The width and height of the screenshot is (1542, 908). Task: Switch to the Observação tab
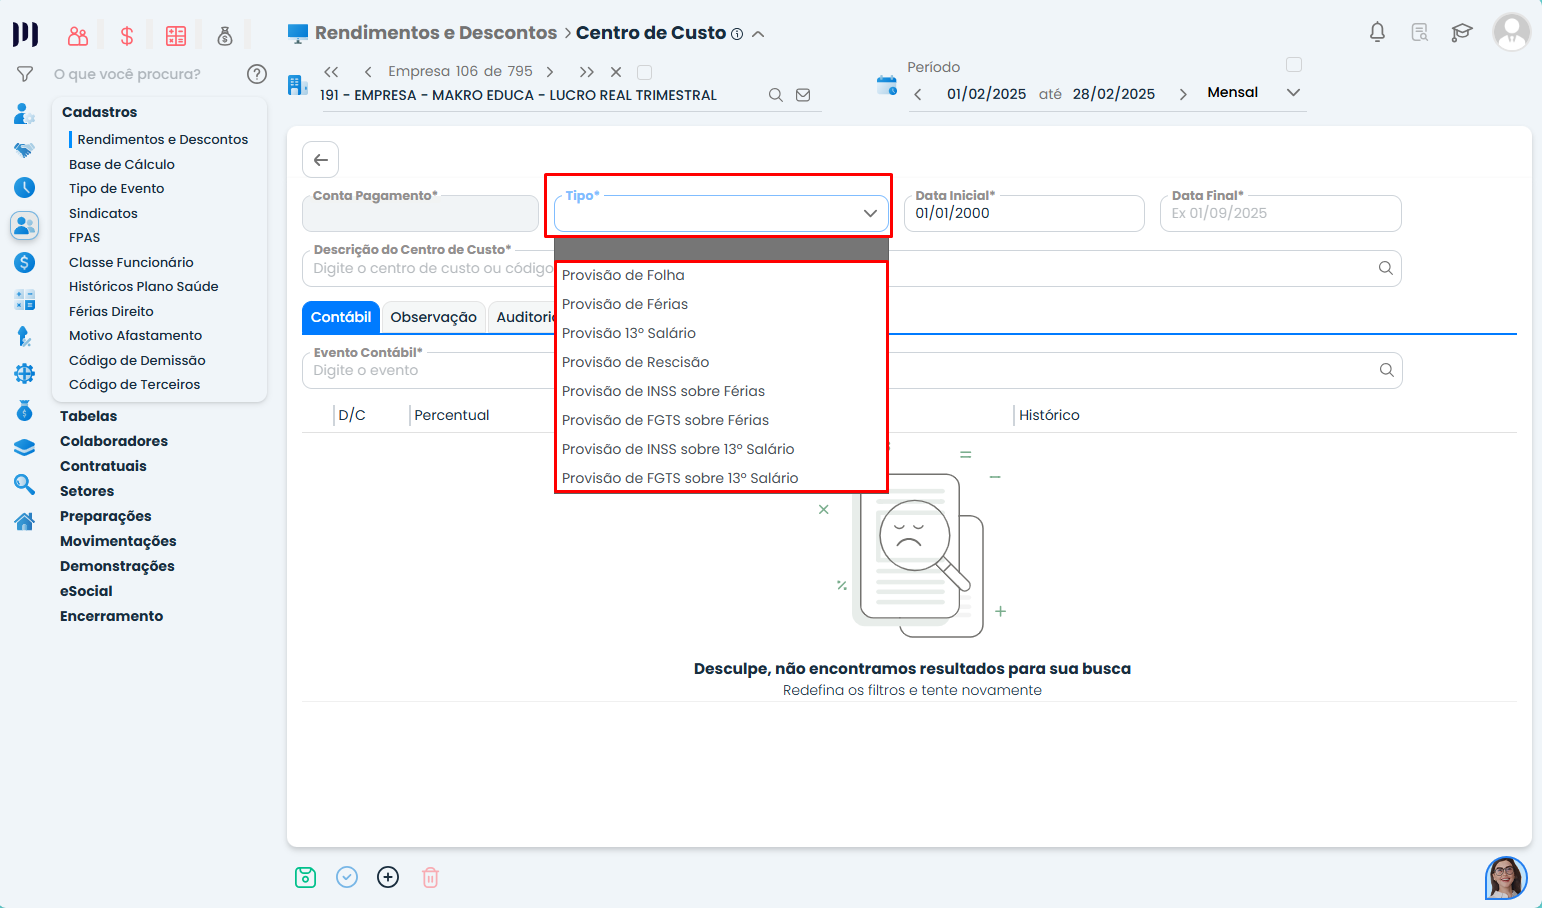point(433,317)
